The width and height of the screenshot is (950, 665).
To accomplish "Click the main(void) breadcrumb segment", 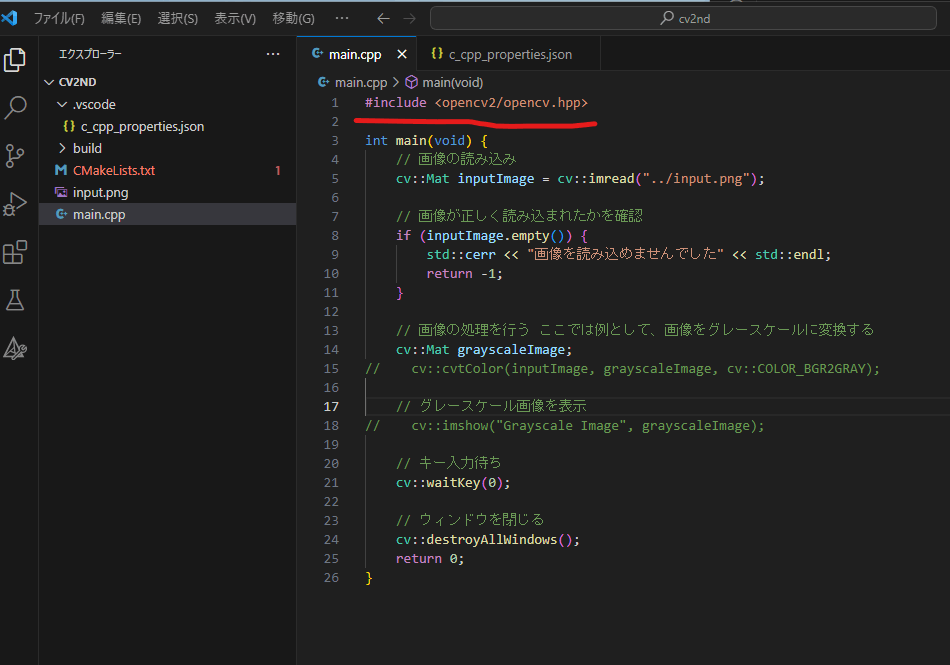I will (453, 82).
